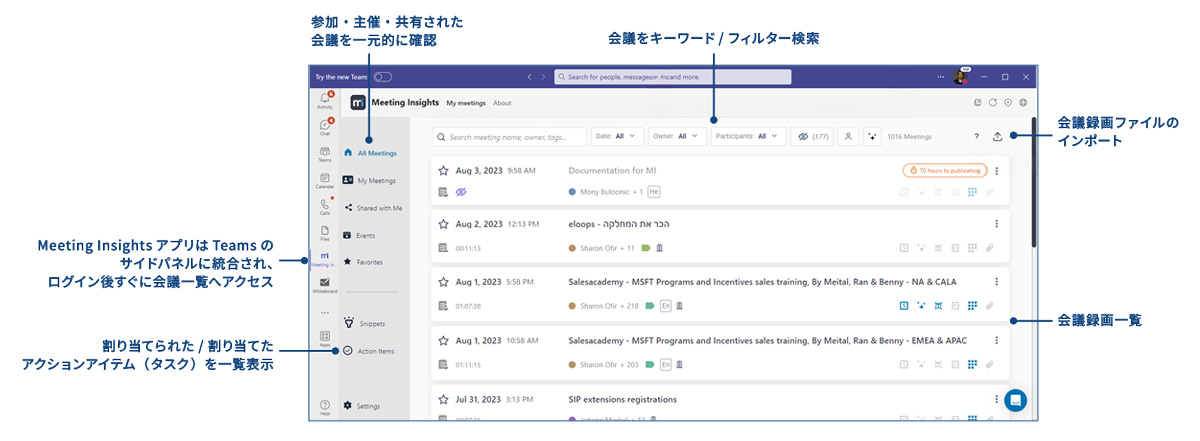
Task: Open more options for NA & CALA meeting
Action: coord(996,283)
